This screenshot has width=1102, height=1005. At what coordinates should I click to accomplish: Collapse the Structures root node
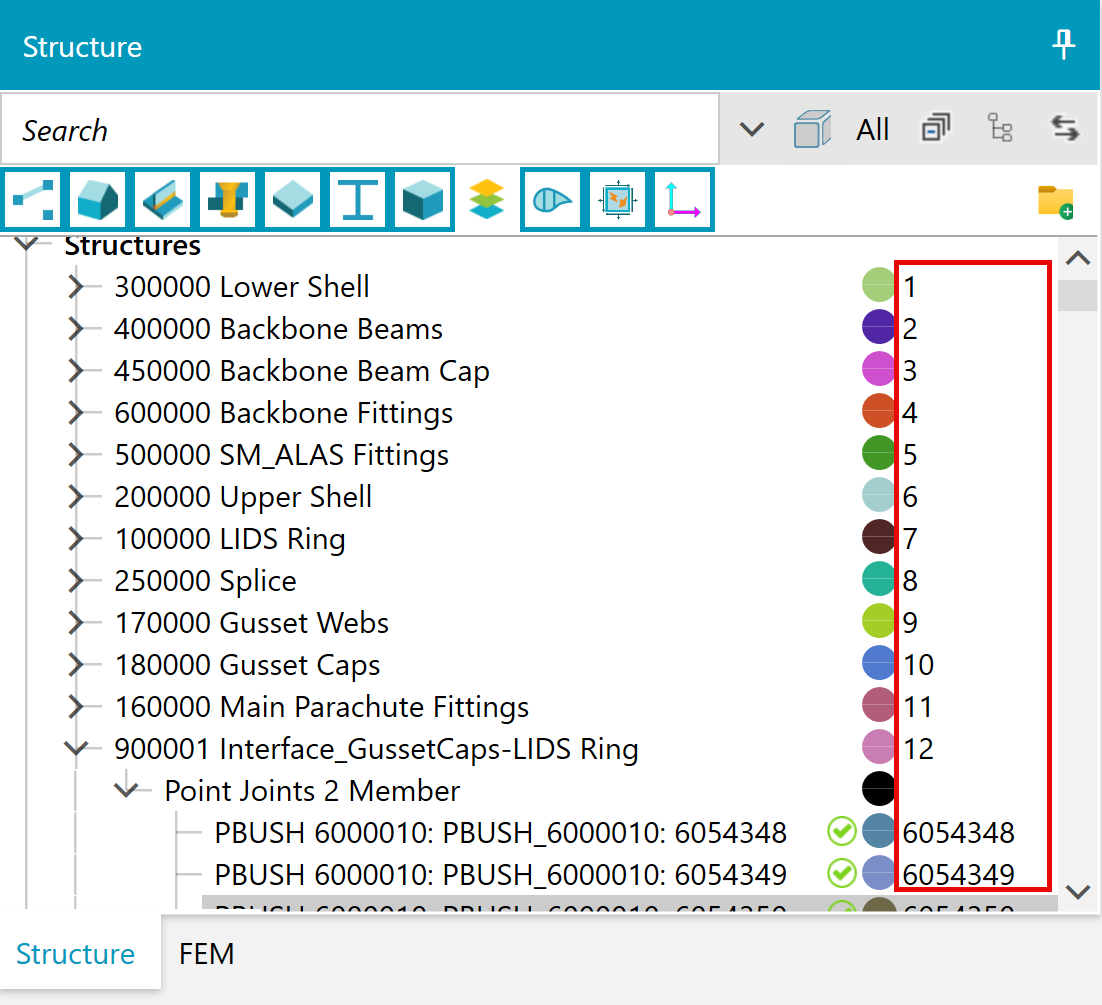[27, 245]
